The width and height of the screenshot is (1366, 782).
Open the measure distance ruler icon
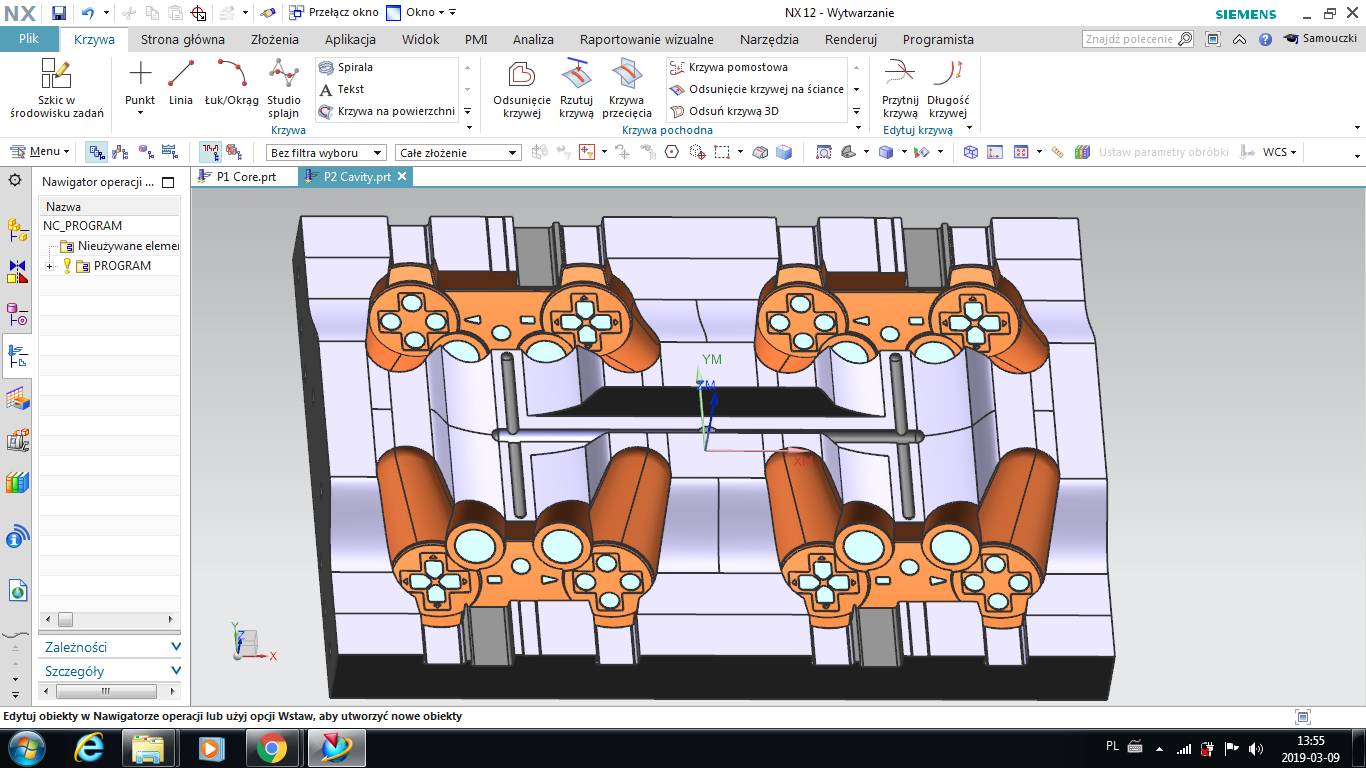pyautogui.click(x=1058, y=152)
